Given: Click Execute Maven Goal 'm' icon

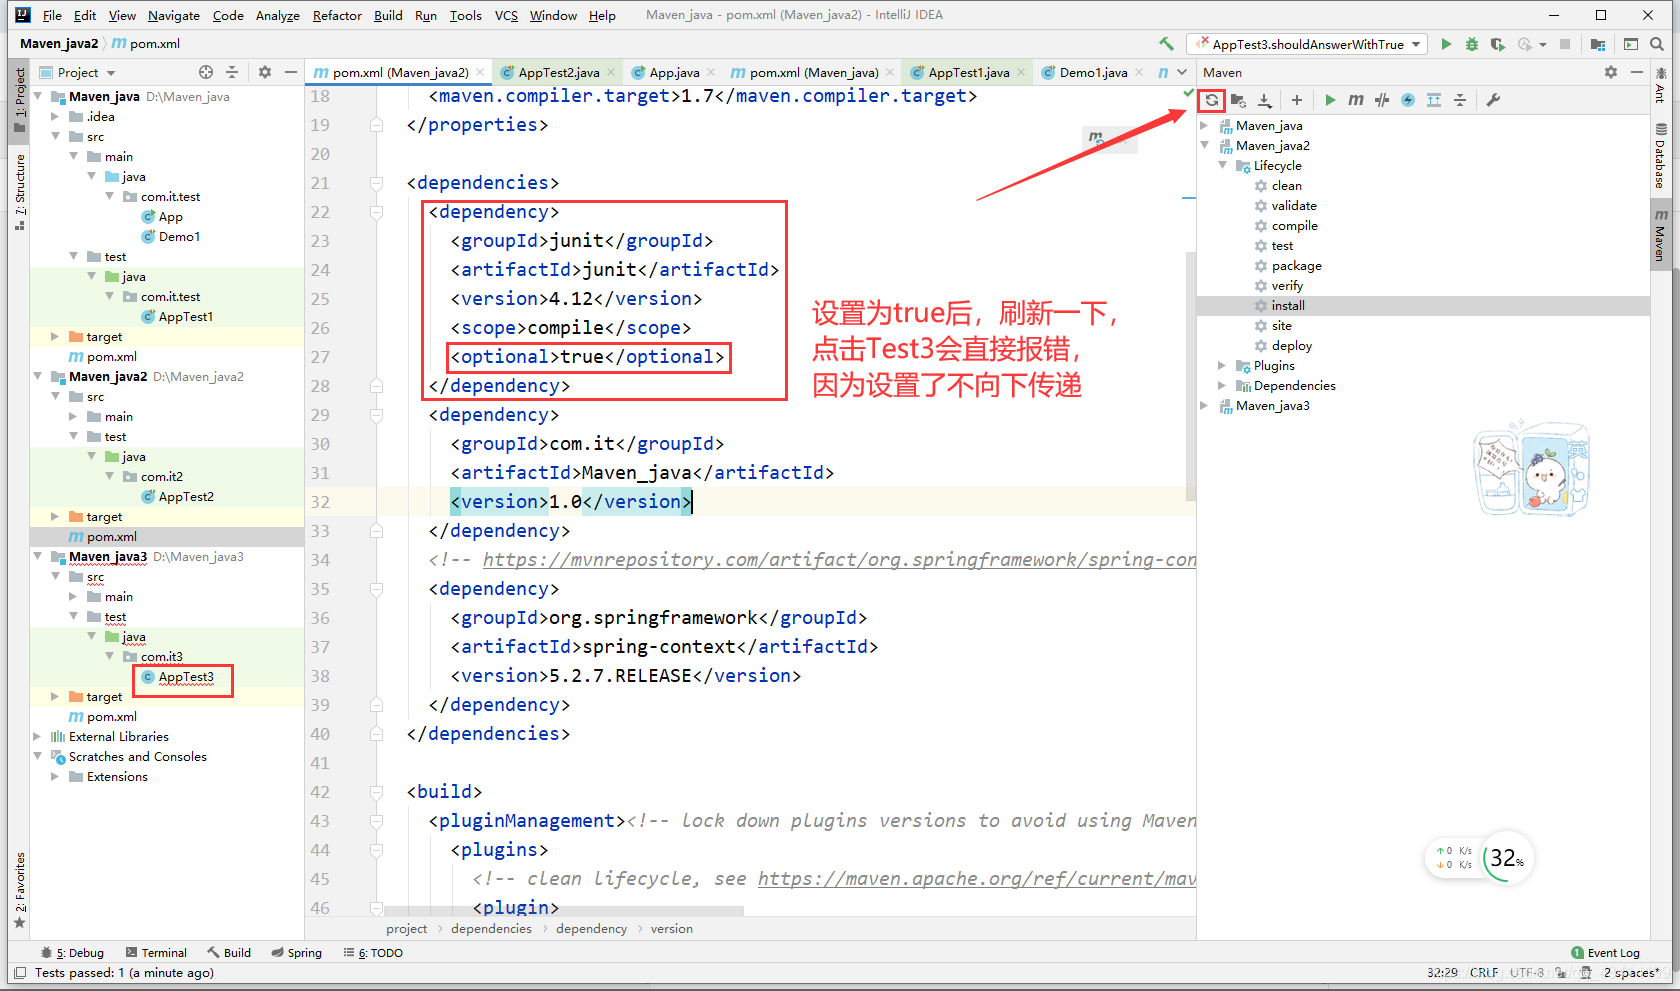Looking at the screenshot, I should coord(1356,100).
